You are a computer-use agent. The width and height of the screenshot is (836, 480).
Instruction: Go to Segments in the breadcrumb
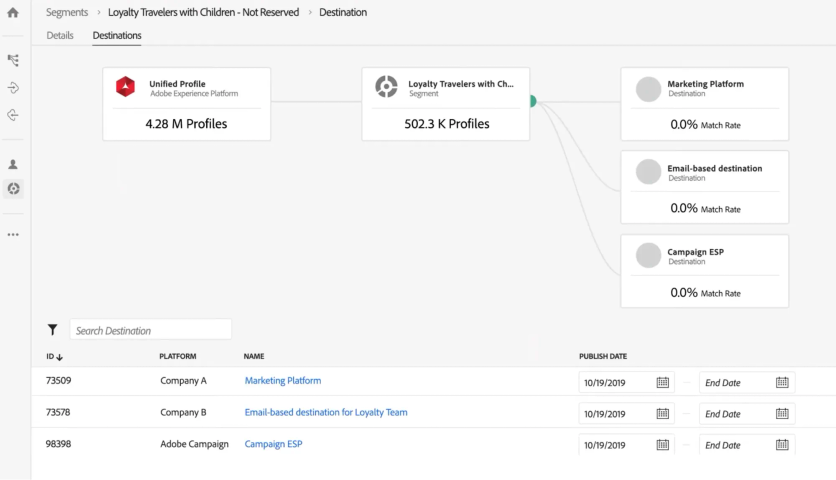tap(67, 12)
